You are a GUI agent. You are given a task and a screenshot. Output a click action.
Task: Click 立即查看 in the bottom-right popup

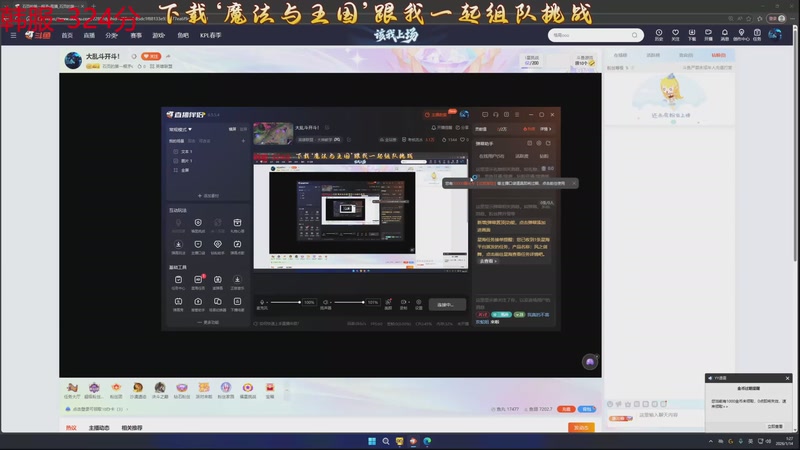coord(774,426)
